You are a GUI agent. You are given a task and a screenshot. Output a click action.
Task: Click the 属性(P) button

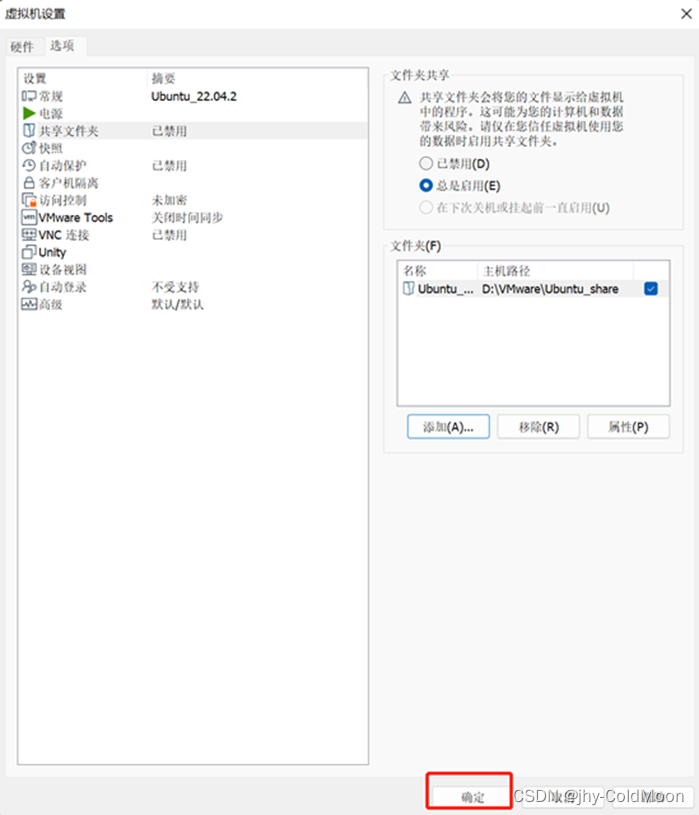[628, 427]
